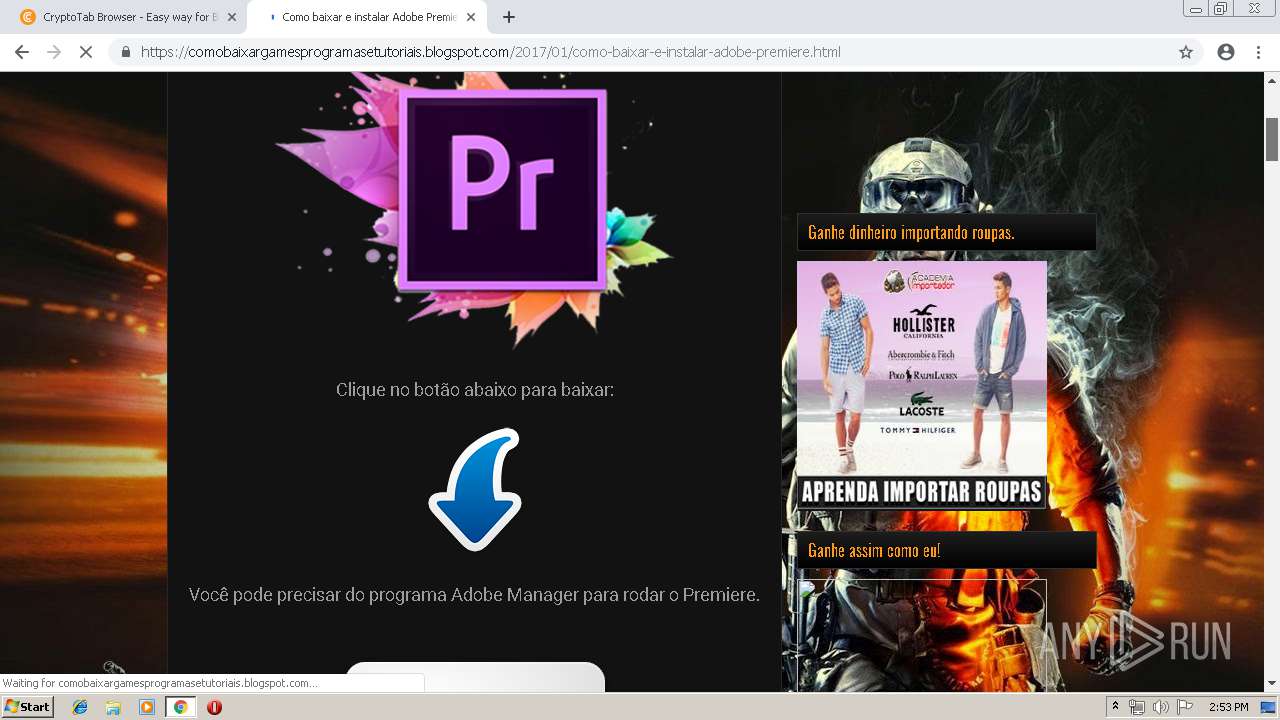This screenshot has width=1280, height=720.
Task: Open the volume speaker tray icon
Action: coord(1161,707)
